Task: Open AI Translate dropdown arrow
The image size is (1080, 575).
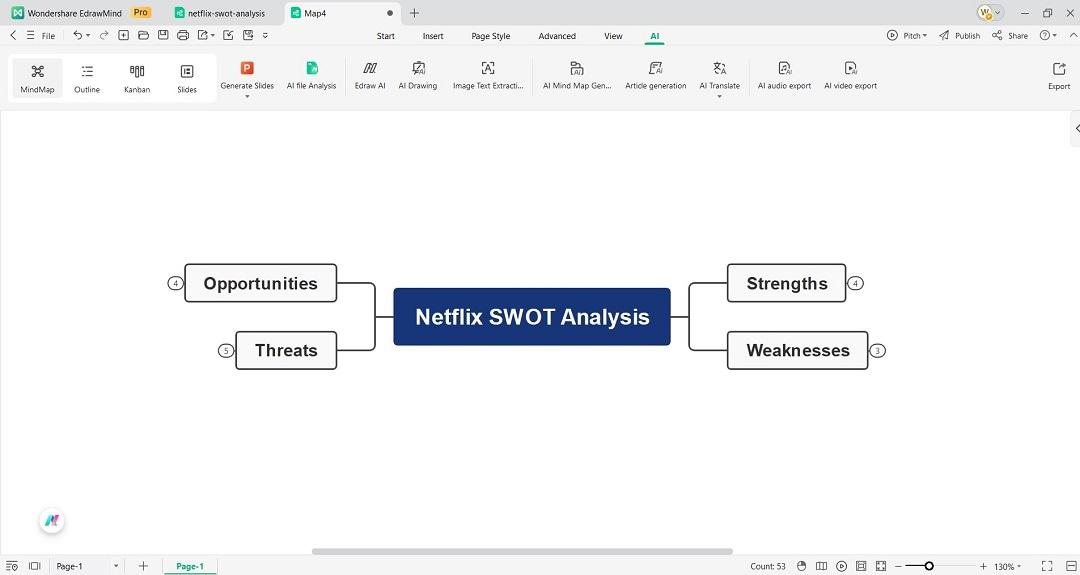Action: 720,96
